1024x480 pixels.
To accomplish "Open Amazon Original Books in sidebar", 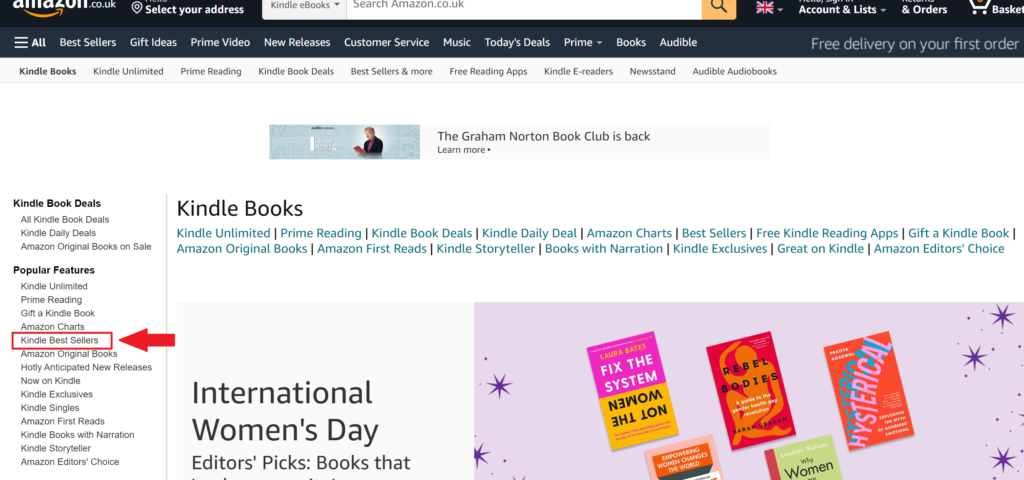I will coord(69,354).
